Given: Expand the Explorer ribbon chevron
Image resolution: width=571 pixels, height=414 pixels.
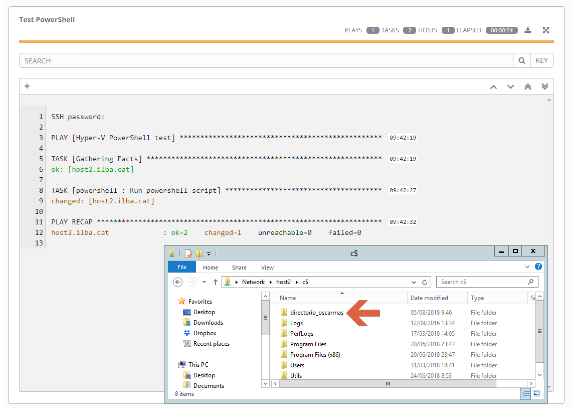Looking at the screenshot, I should 527,267.
